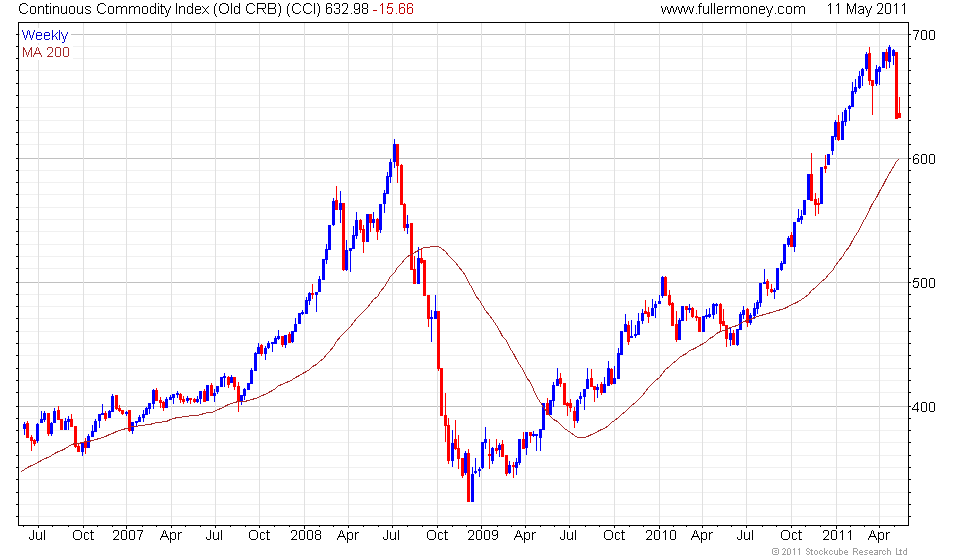Viewport: 960px width, 560px height.
Task: Click the 'Apr' label just after 2007
Action: (x=171, y=536)
